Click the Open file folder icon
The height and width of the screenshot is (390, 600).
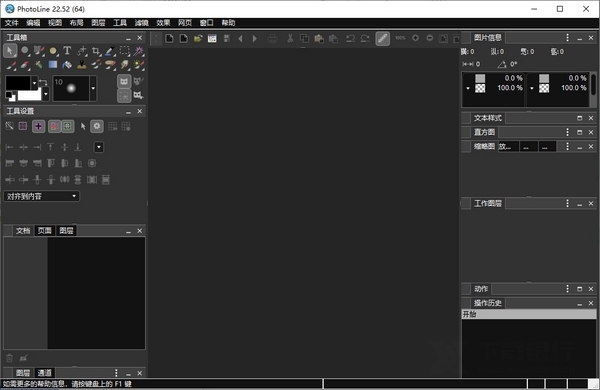[x=198, y=38]
